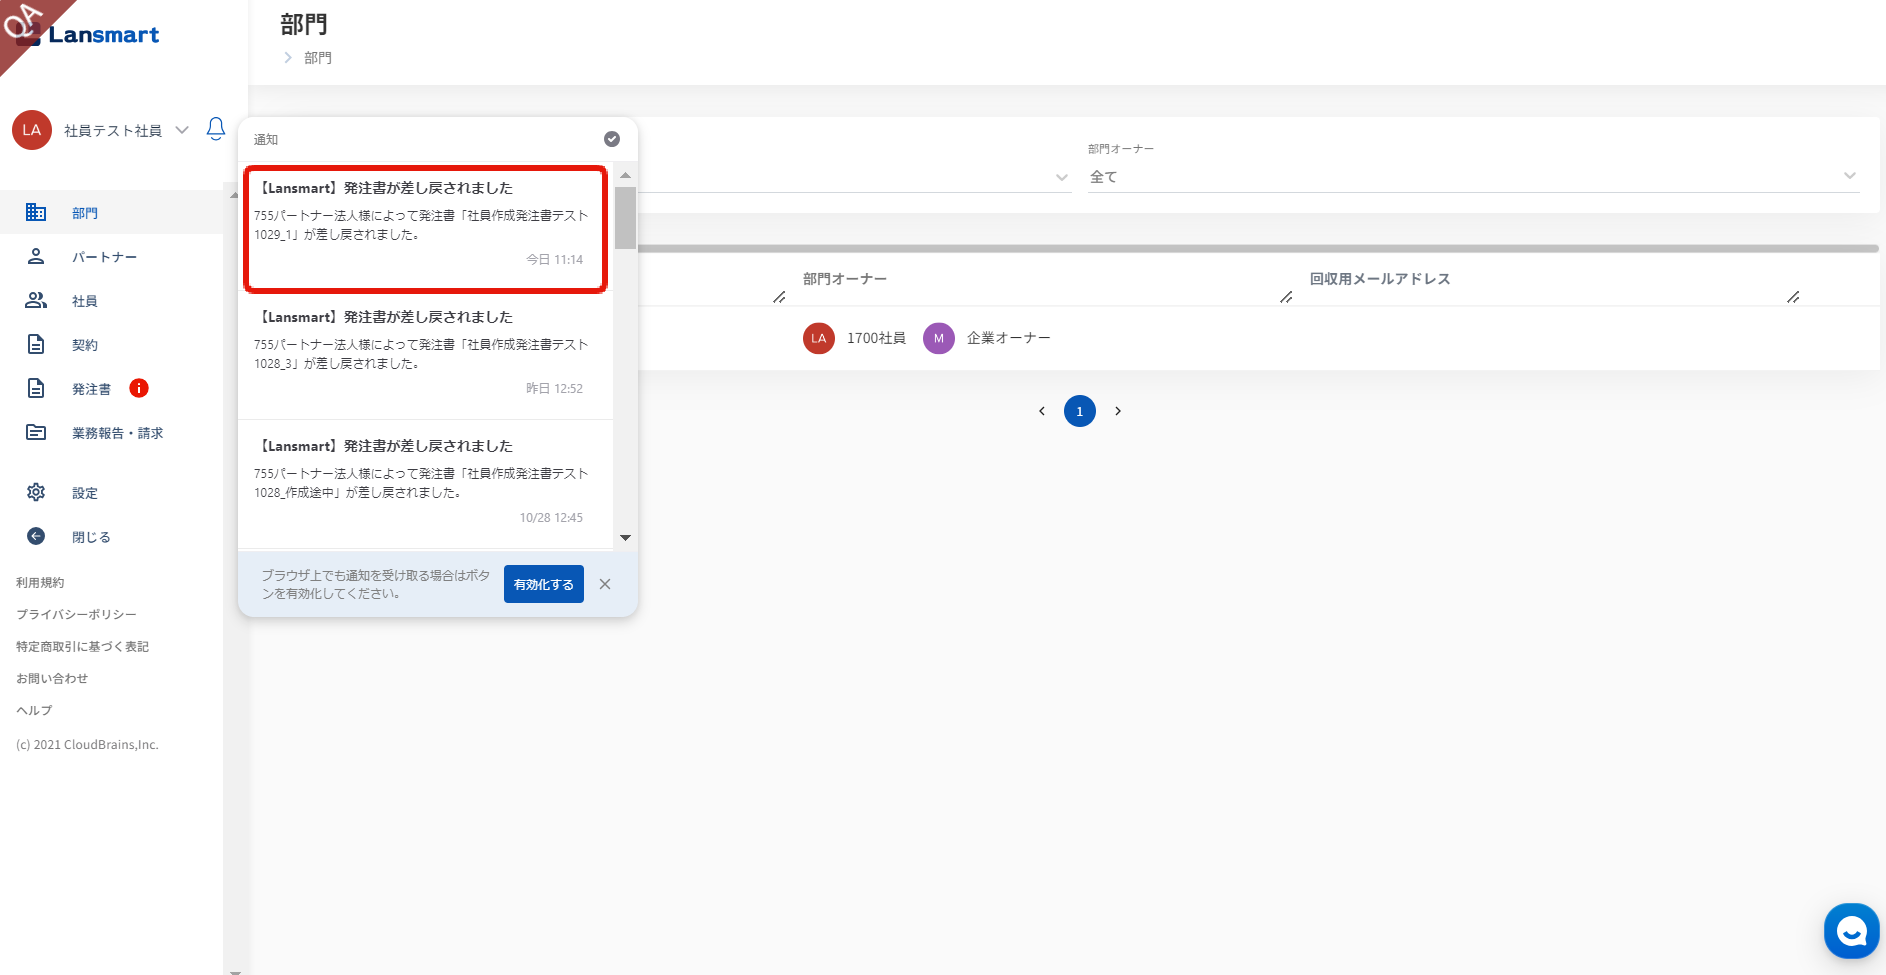The width and height of the screenshot is (1886, 975).
Task: Click resize handle of 回収用メールアドレス column
Action: (1793, 297)
